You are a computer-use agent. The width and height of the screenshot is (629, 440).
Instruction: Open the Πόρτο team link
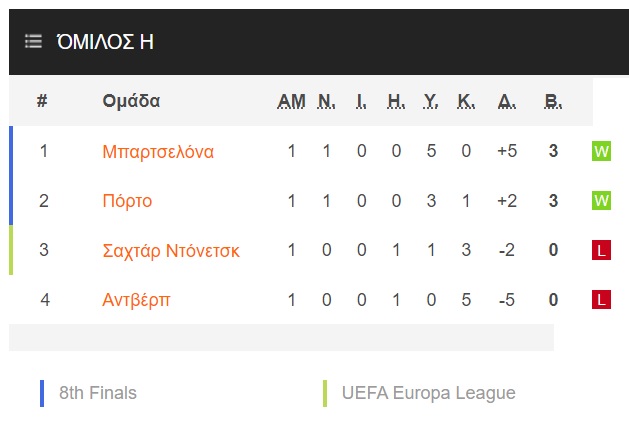point(127,201)
